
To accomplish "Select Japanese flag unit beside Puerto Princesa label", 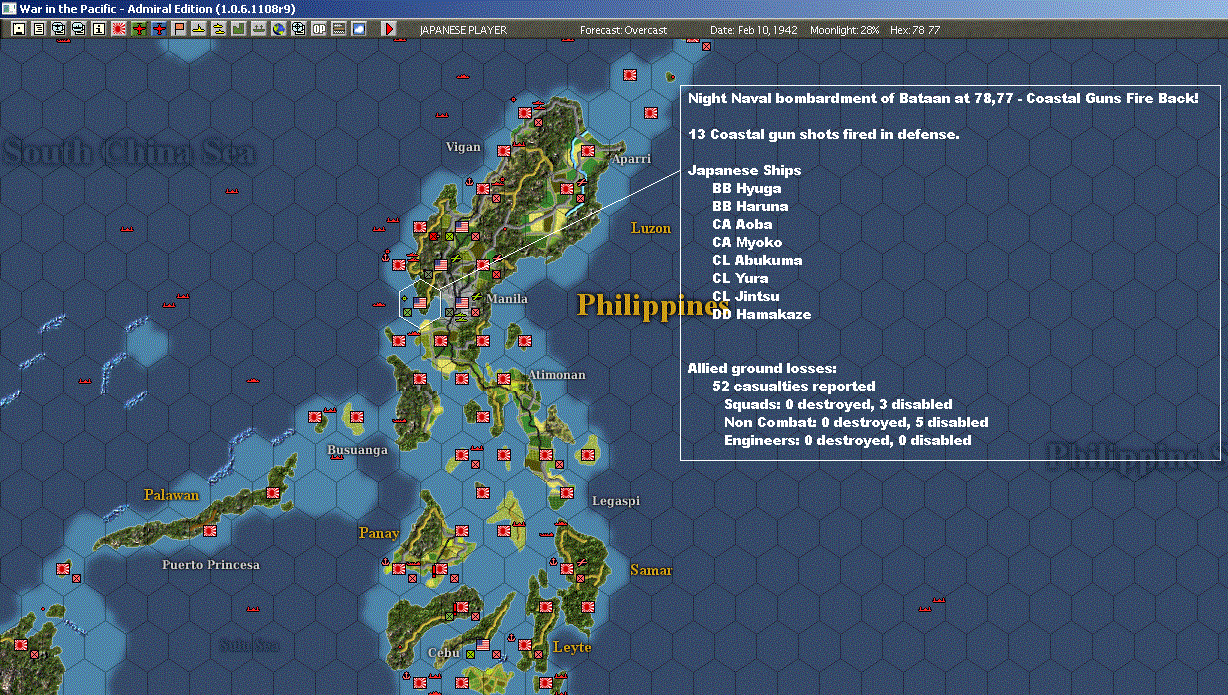I will tap(210, 531).
